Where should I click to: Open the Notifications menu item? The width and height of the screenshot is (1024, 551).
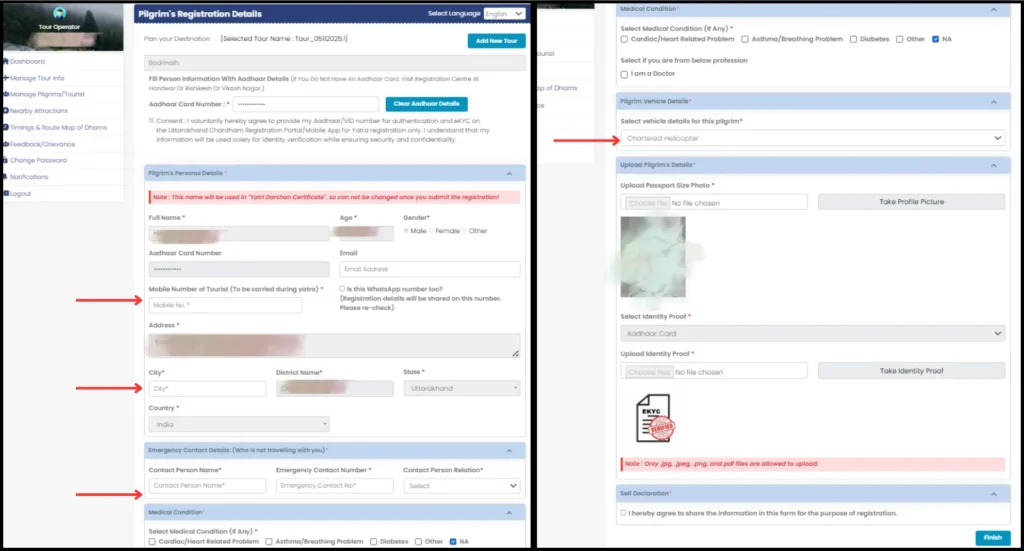29,177
